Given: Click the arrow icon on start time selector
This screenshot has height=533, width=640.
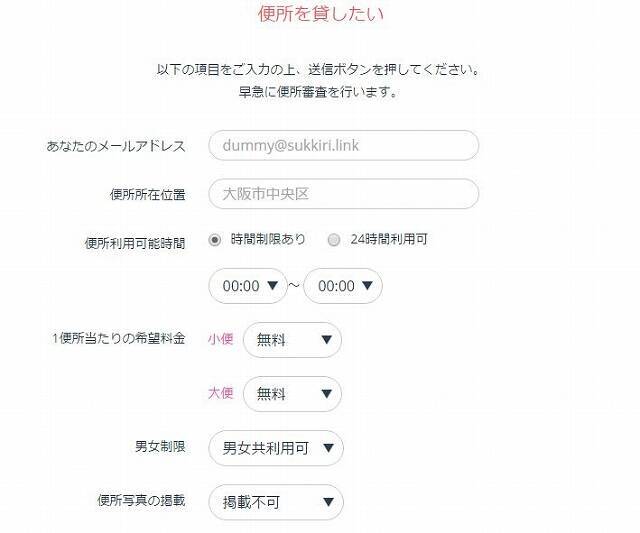Looking at the screenshot, I should click(273, 286).
